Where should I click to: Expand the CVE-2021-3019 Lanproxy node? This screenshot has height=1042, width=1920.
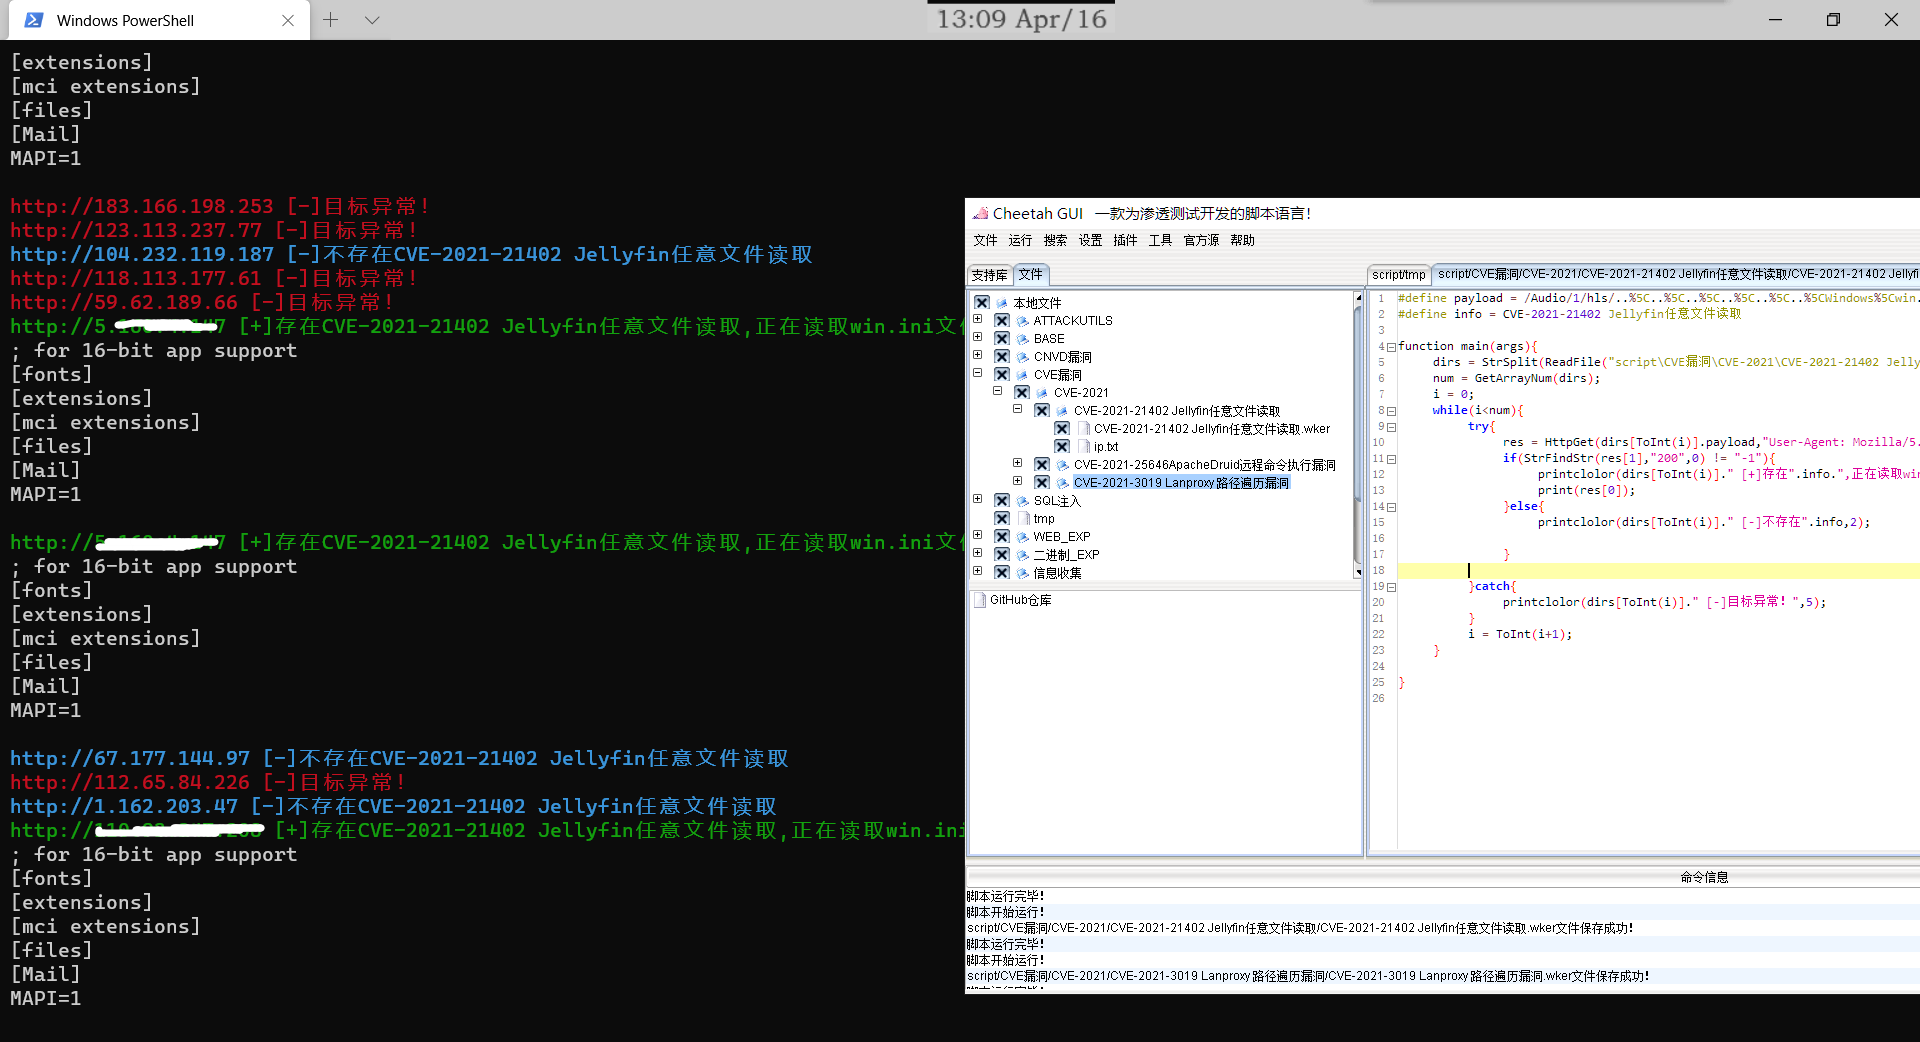pos(1018,481)
